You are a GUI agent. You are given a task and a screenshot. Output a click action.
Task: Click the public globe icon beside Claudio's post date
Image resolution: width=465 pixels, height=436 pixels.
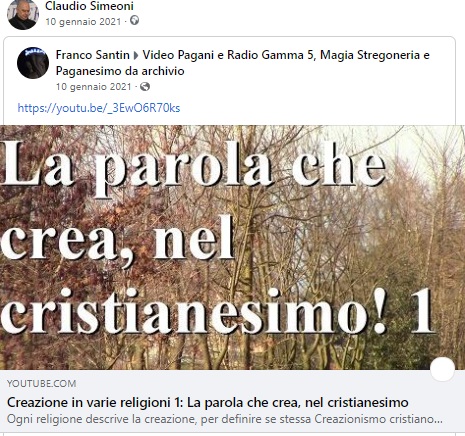coord(134,21)
